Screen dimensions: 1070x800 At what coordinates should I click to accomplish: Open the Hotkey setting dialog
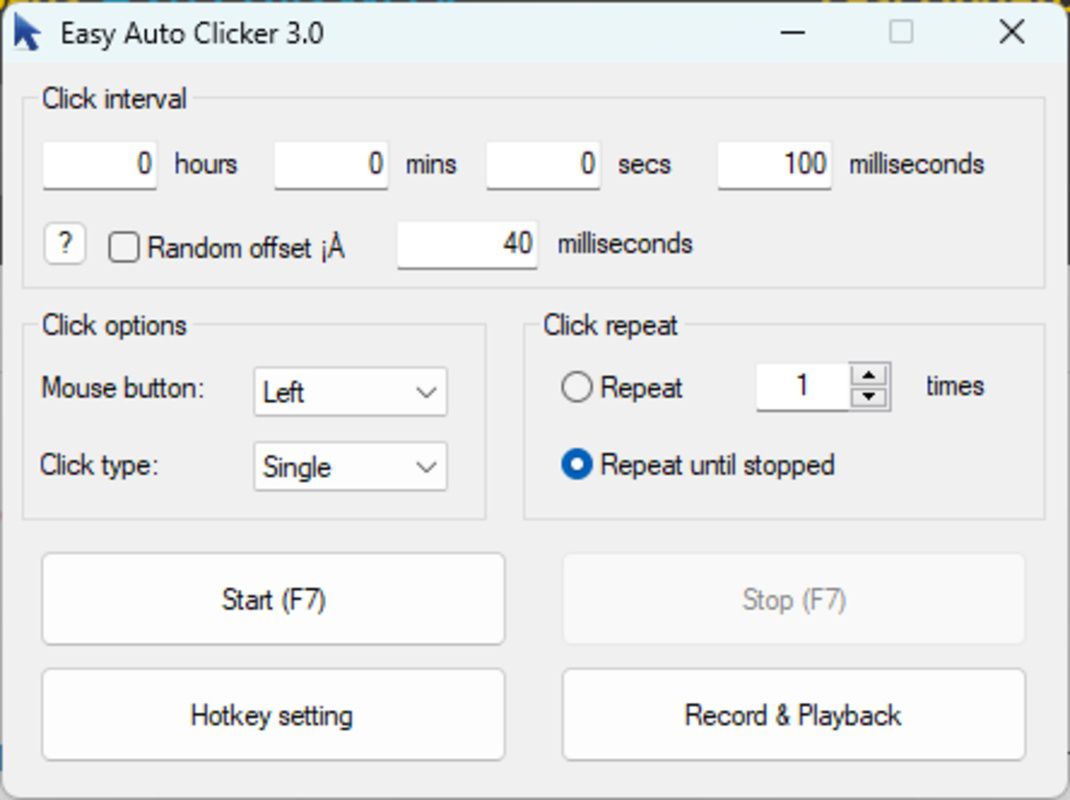pyautogui.click(x=273, y=714)
